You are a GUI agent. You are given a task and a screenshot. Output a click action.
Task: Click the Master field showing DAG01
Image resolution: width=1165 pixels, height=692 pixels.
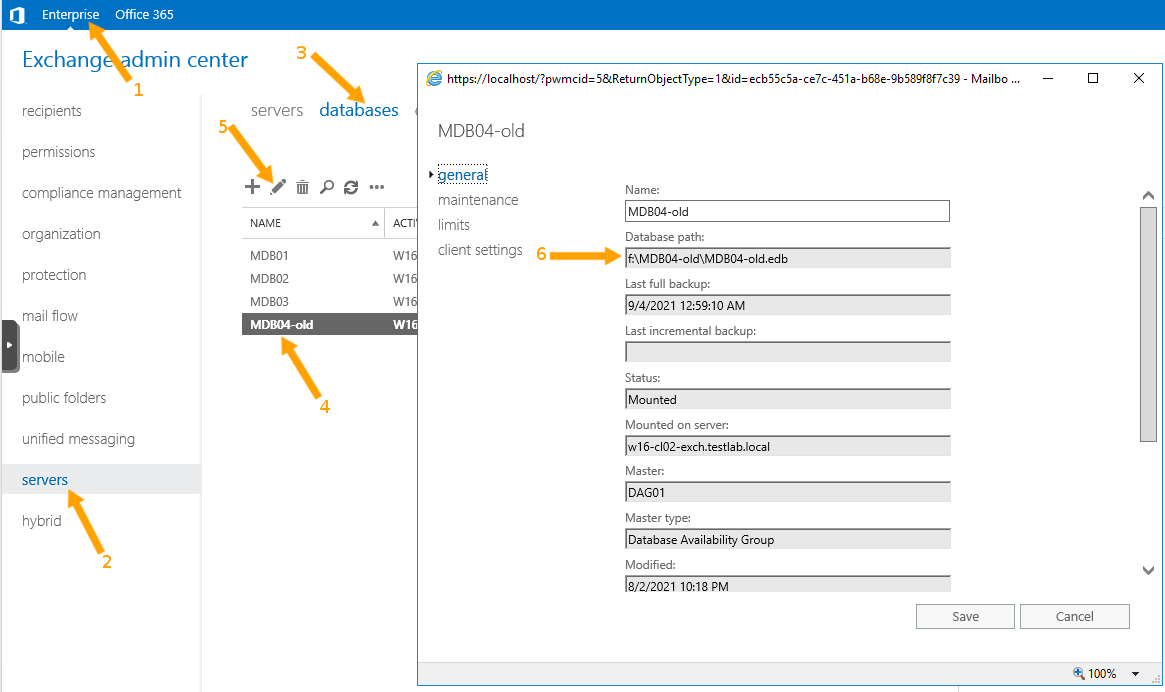point(788,492)
